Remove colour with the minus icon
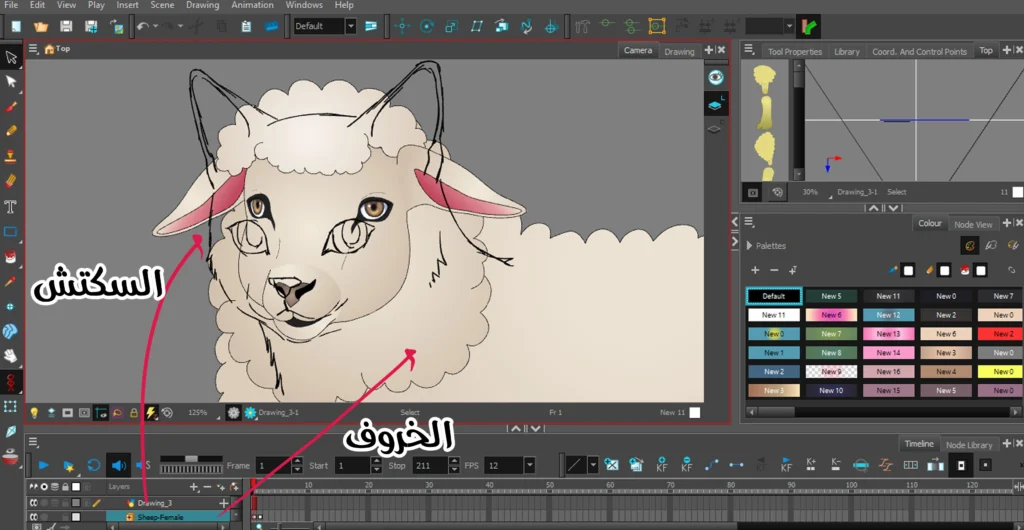The height and width of the screenshot is (530, 1024). click(x=774, y=270)
